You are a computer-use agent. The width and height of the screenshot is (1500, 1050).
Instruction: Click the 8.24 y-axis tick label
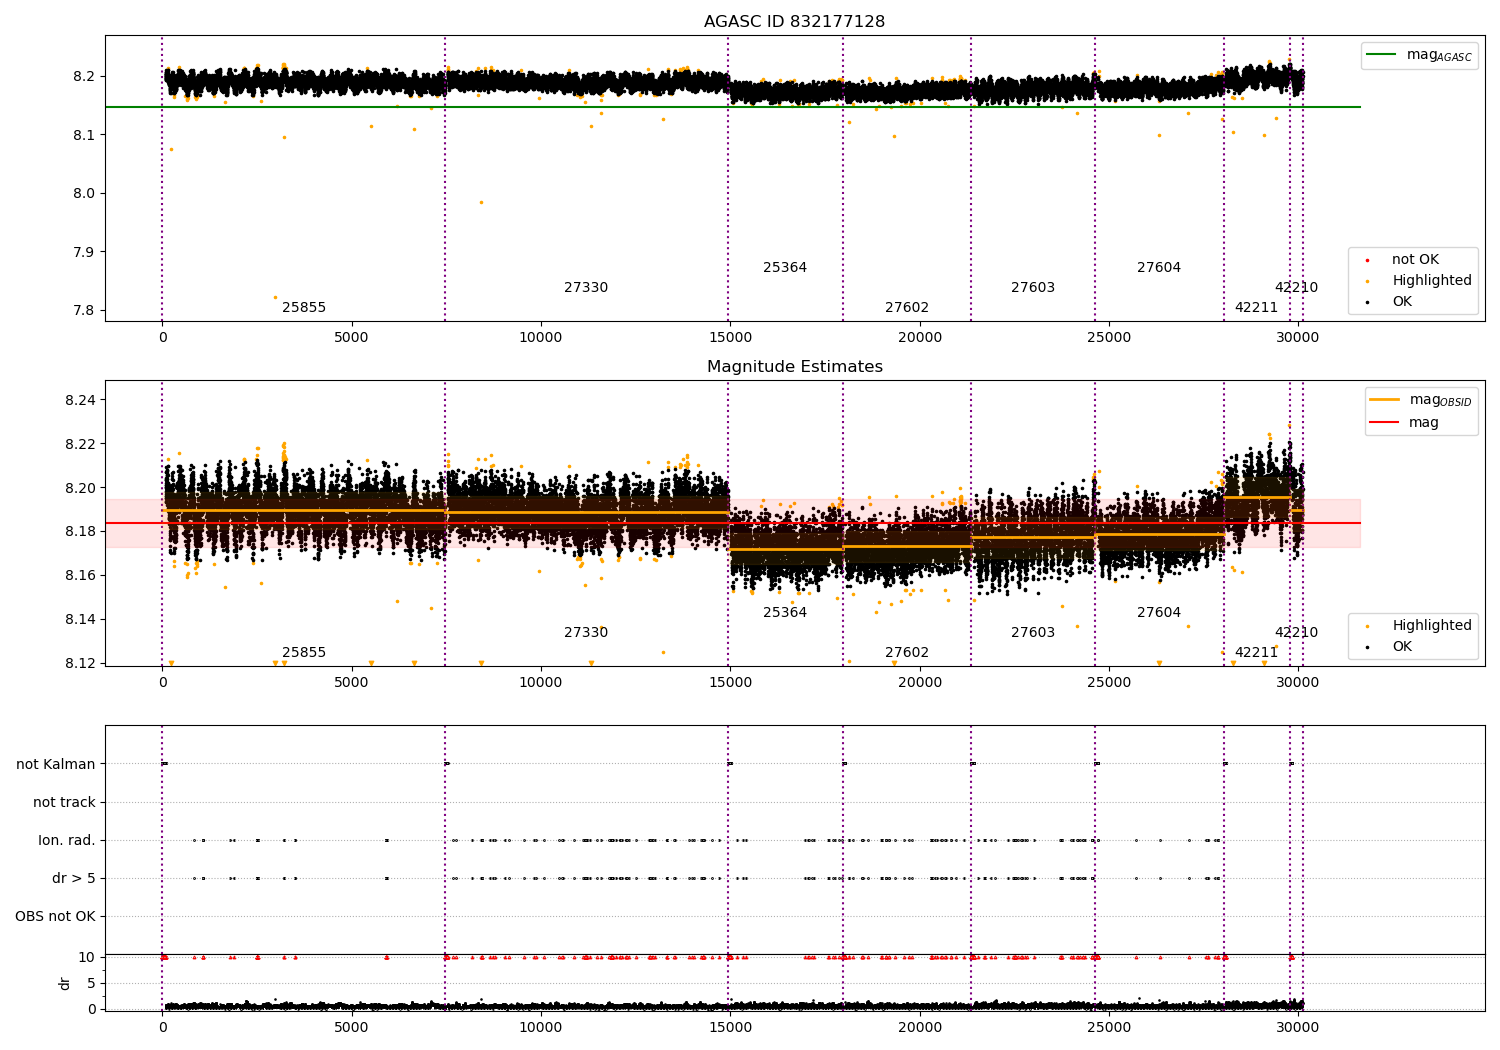point(81,400)
